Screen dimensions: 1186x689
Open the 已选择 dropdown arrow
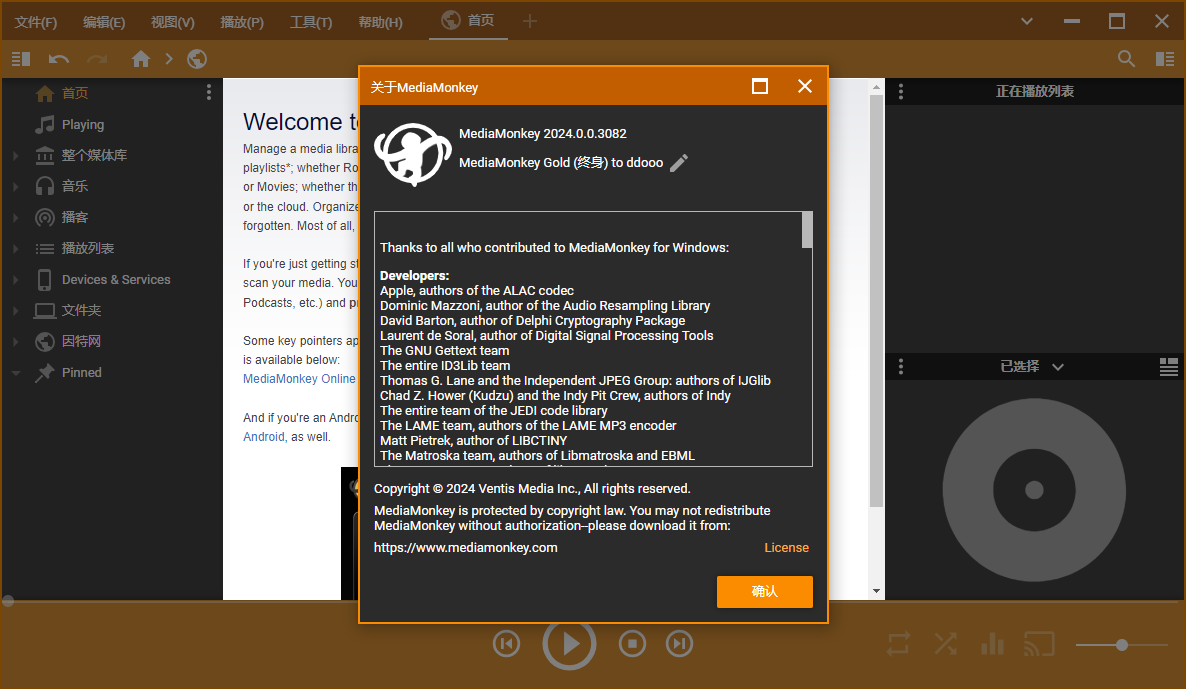click(1058, 367)
